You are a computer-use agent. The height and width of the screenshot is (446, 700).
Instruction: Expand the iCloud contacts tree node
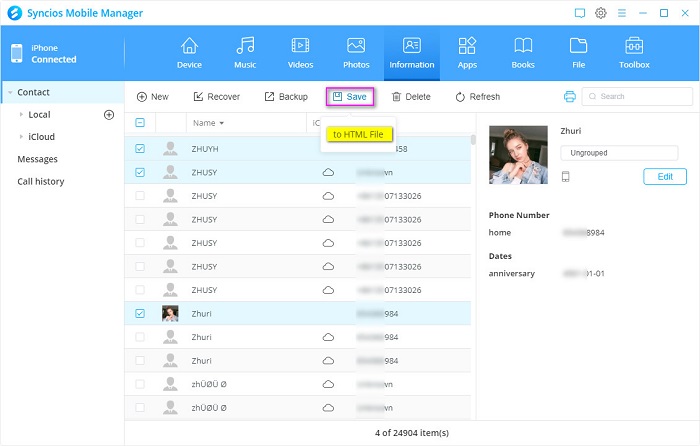click(21, 137)
